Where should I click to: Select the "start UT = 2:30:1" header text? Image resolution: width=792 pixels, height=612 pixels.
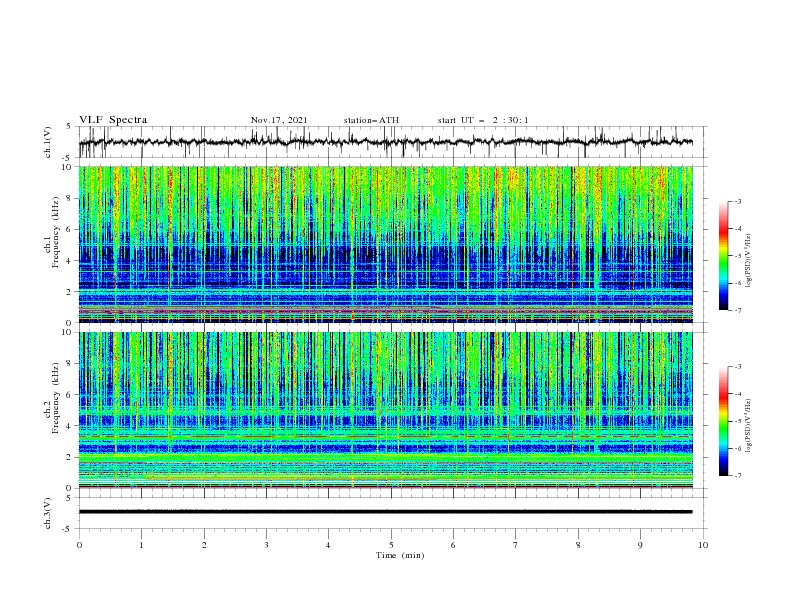[483, 120]
